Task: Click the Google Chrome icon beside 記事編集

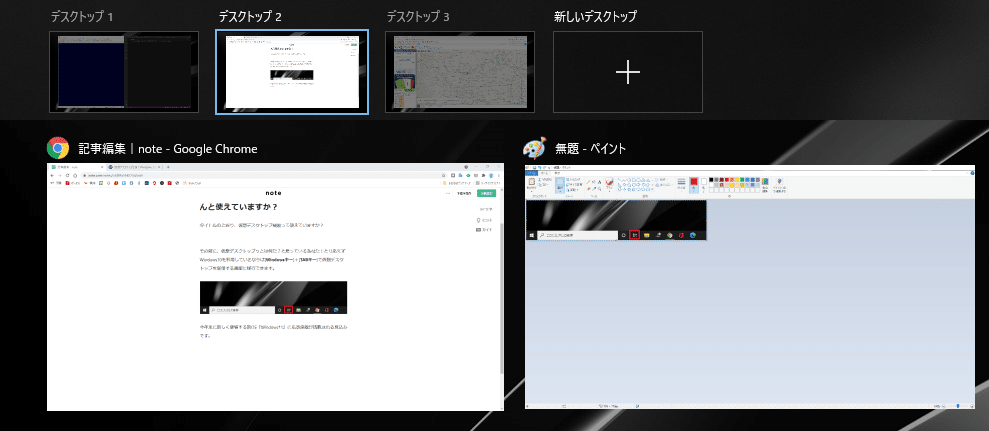Action: pyautogui.click(x=58, y=148)
